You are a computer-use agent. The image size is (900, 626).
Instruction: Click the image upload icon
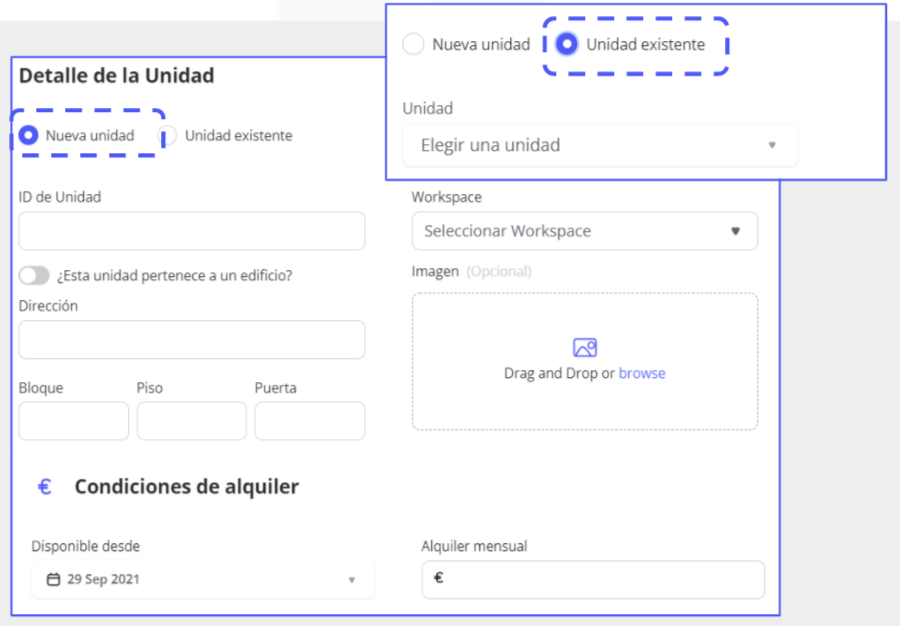tap(585, 348)
